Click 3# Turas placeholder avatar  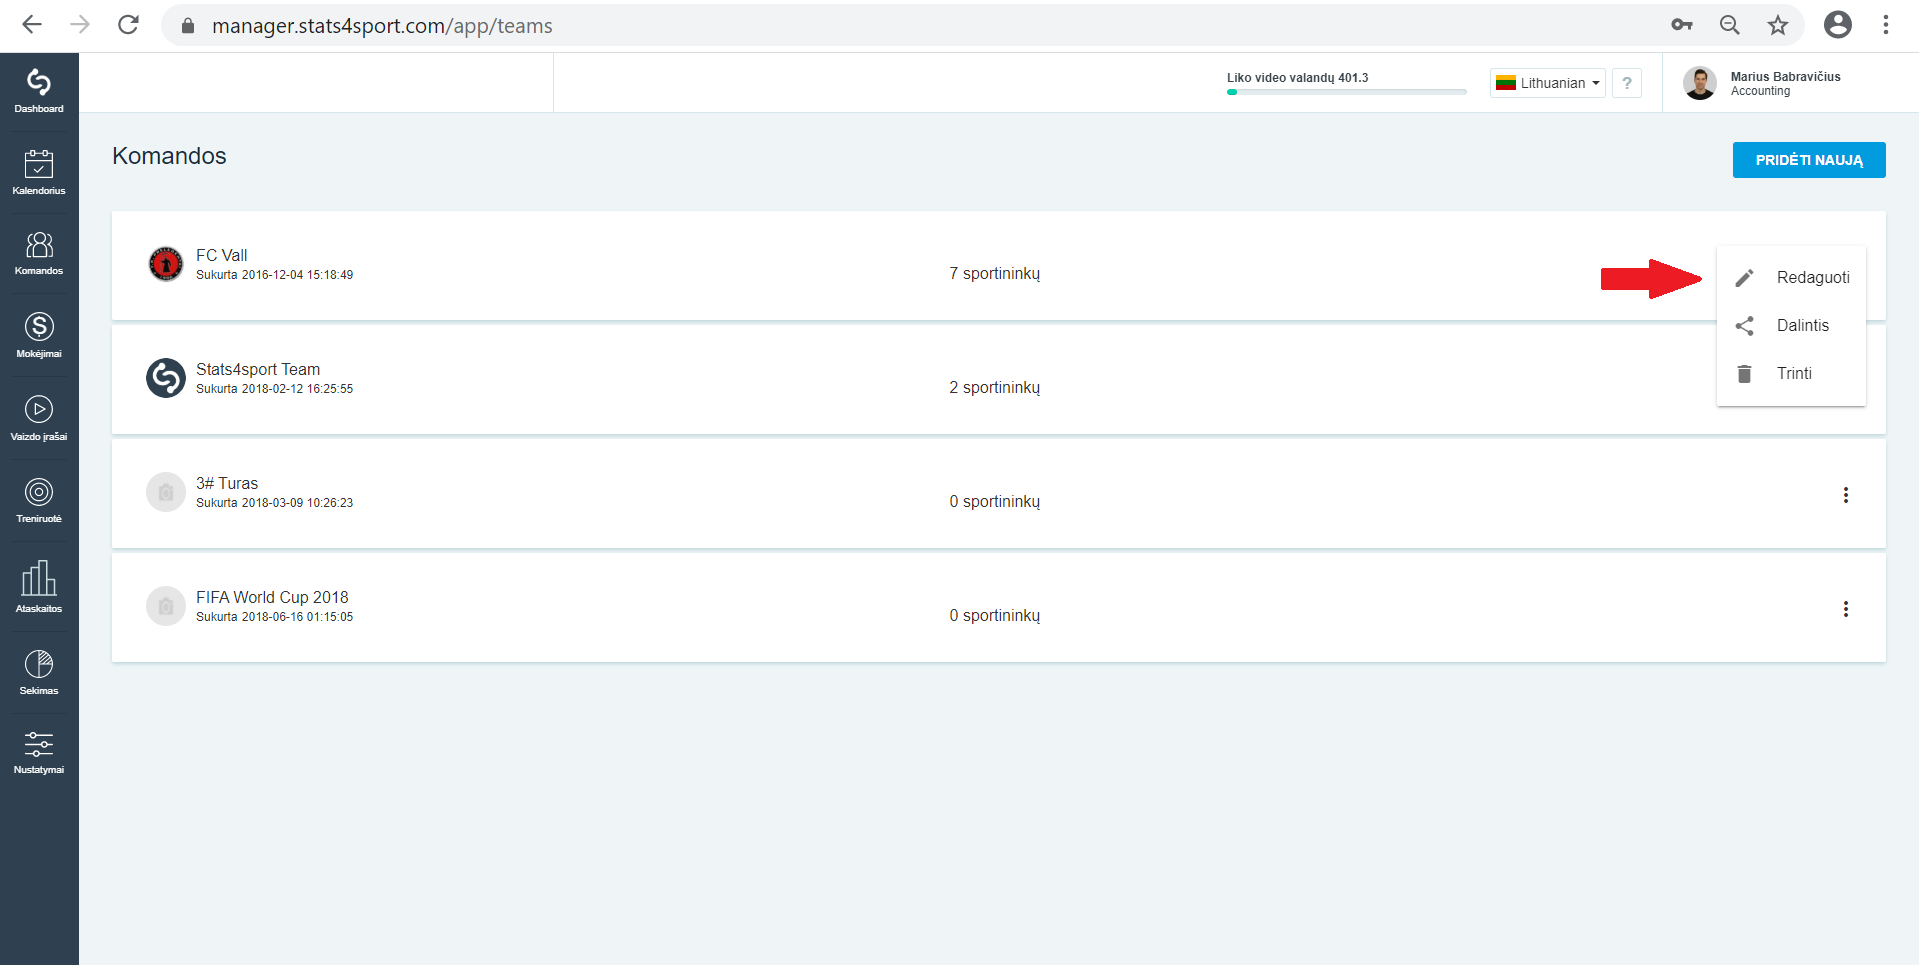tap(166, 492)
